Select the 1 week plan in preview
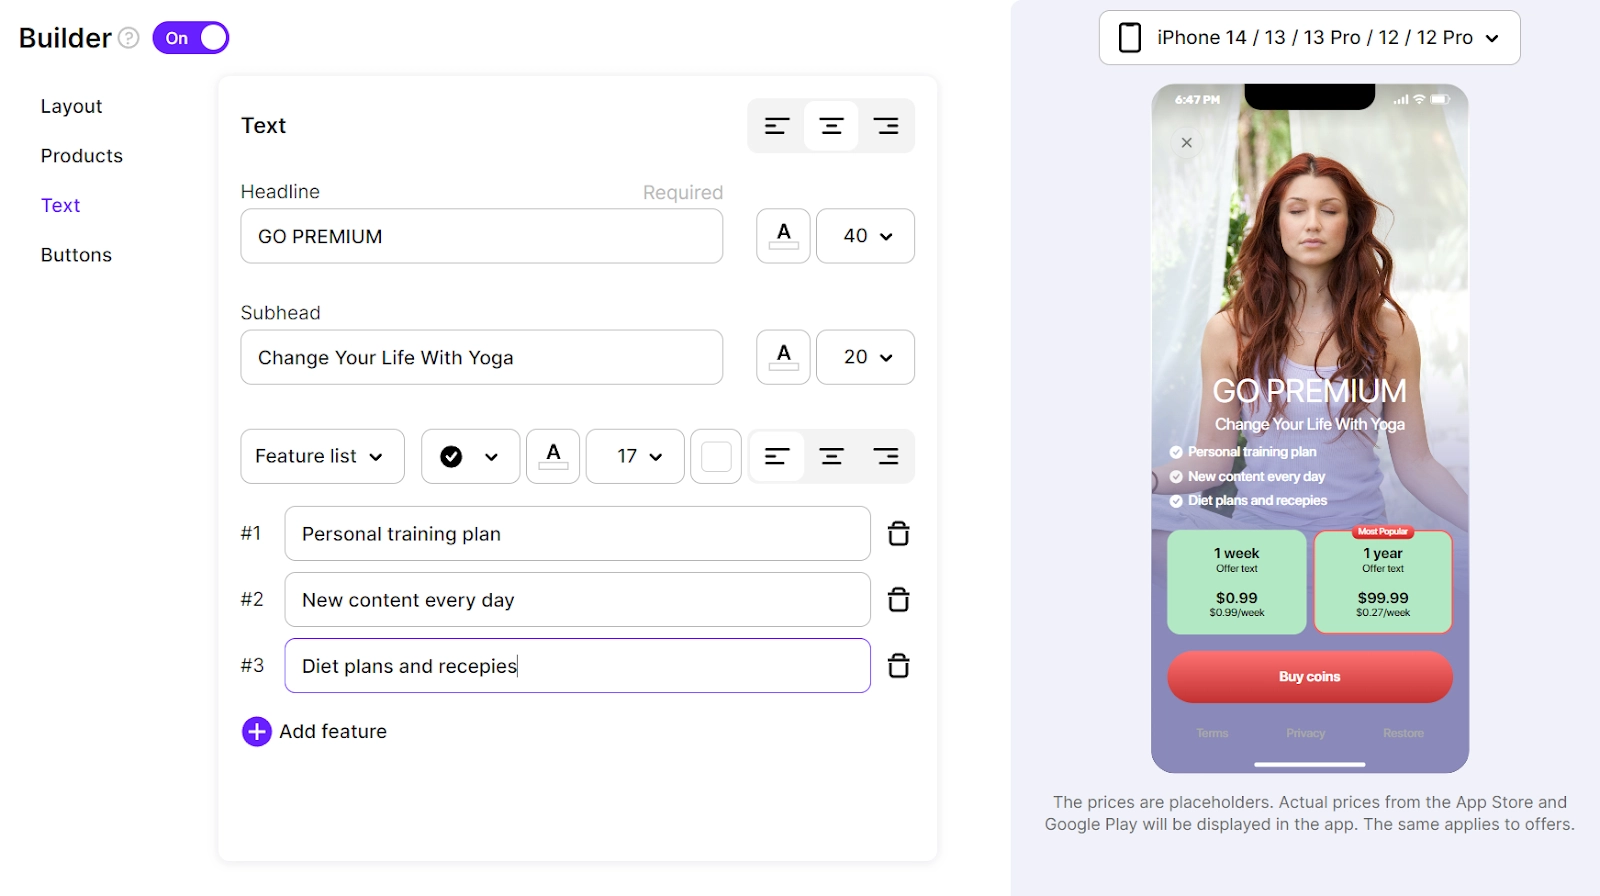 click(x=1237, y=582)
